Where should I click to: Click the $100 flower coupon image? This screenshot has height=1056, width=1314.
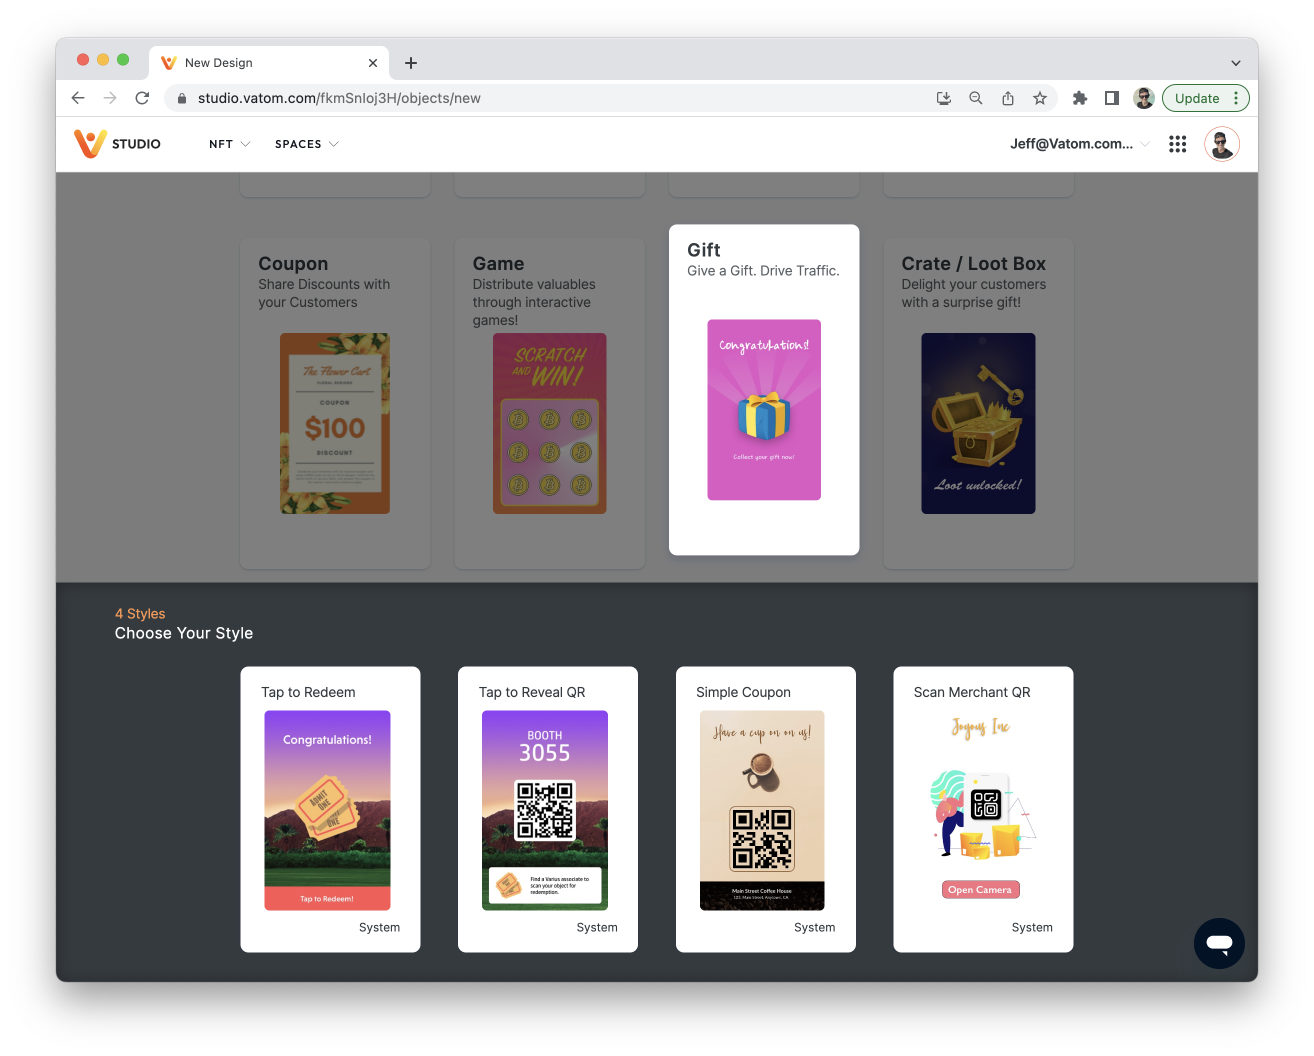[335, 423]
